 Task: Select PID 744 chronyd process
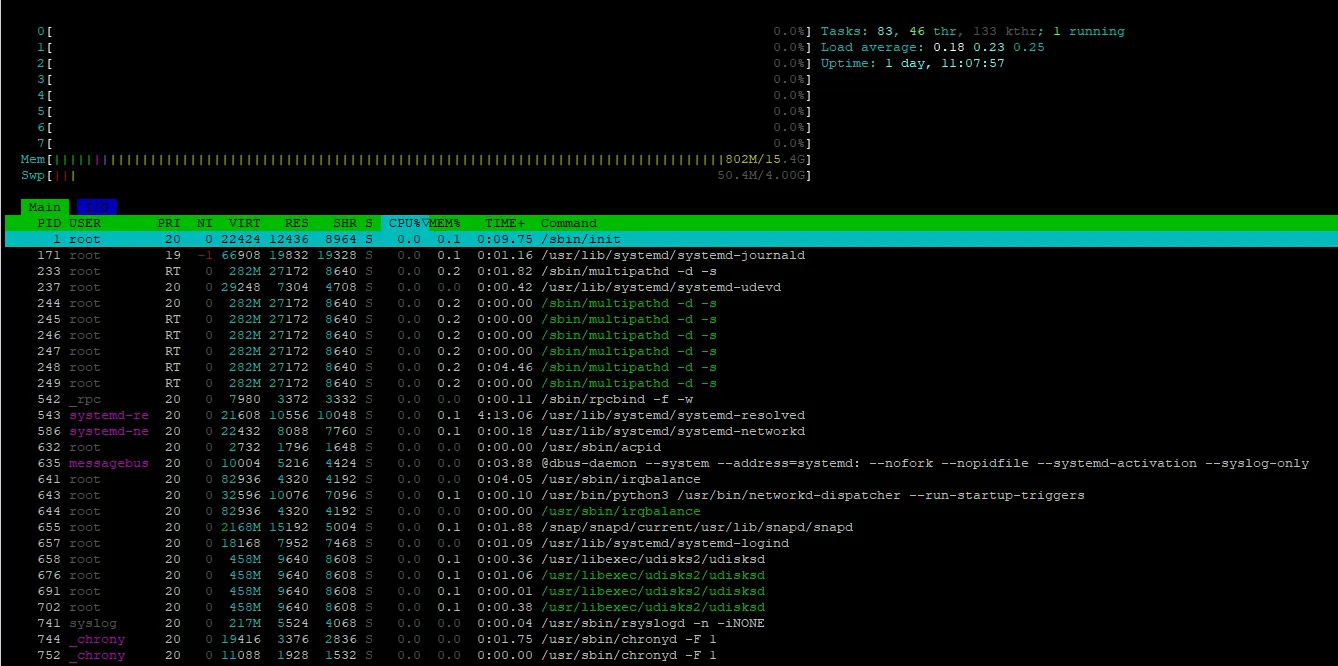point(669,639)
